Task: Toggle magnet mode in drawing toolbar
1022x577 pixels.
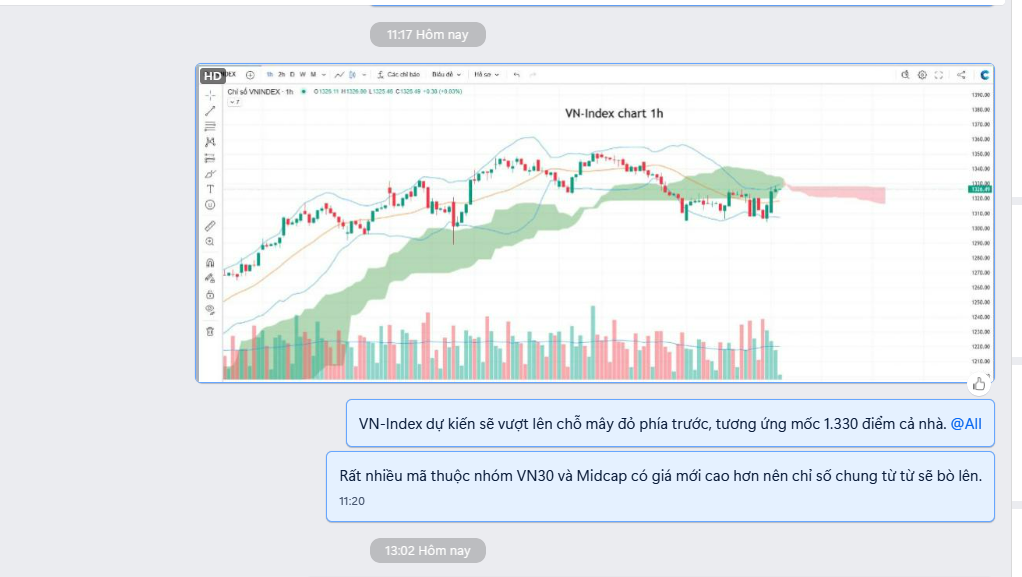Action: [x=210, y=263]
